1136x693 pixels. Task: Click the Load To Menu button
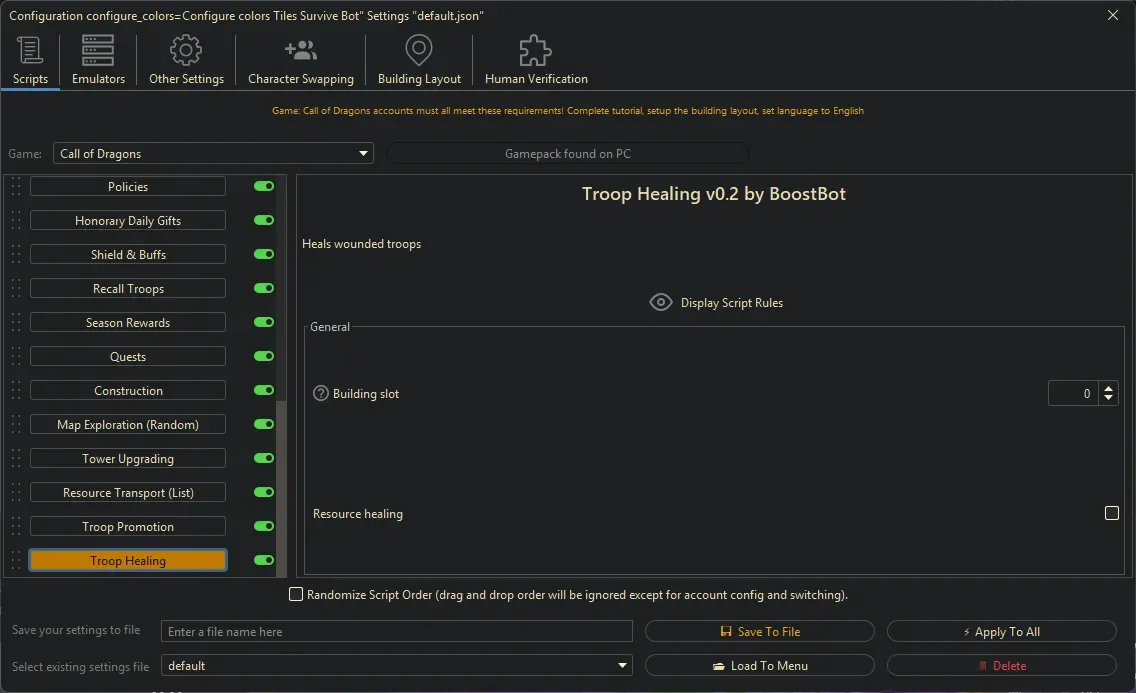[760, 665]
